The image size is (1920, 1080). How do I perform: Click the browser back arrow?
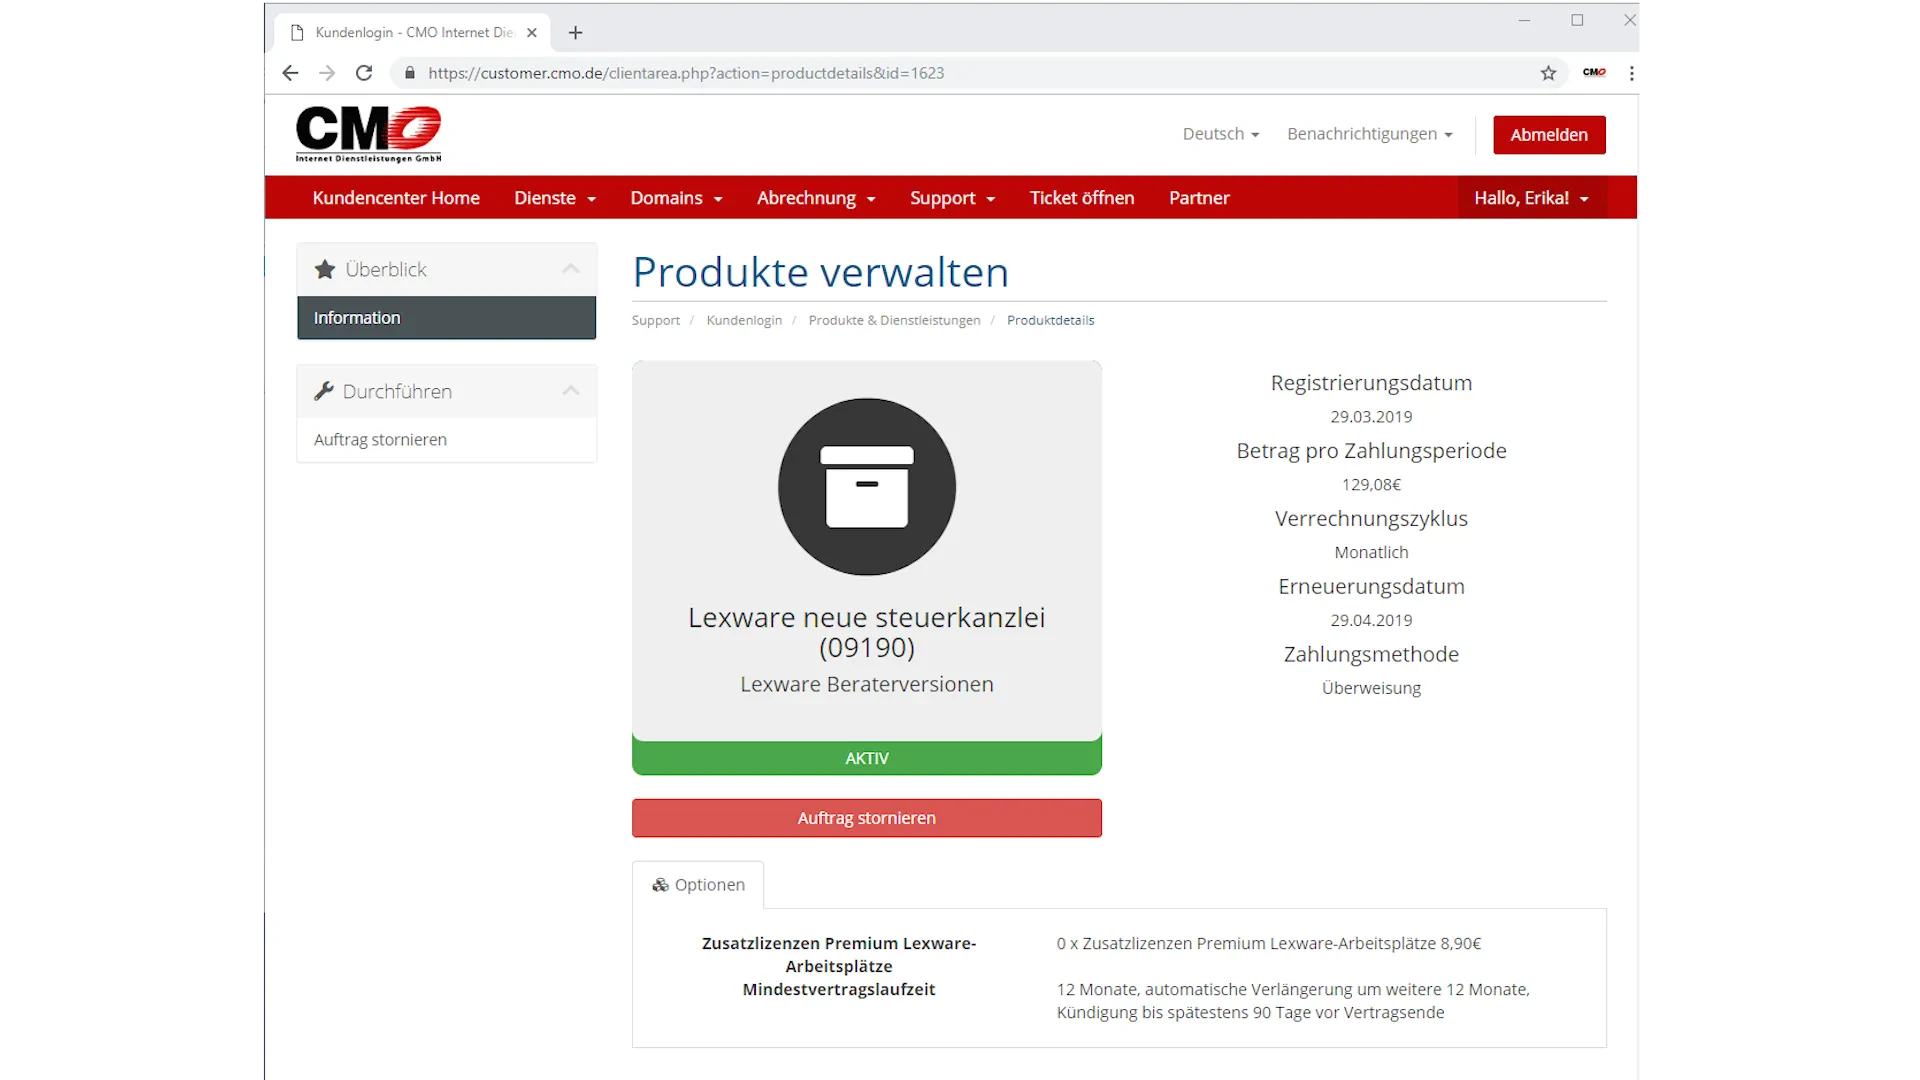[x=290, y=73]
